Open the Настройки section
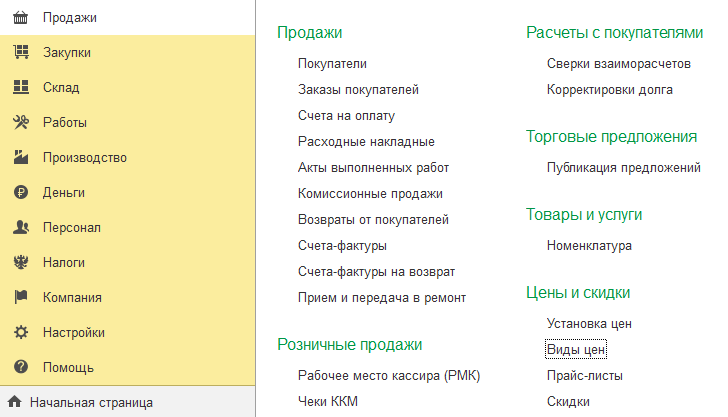The image size is (728, 417). (128, 332)
